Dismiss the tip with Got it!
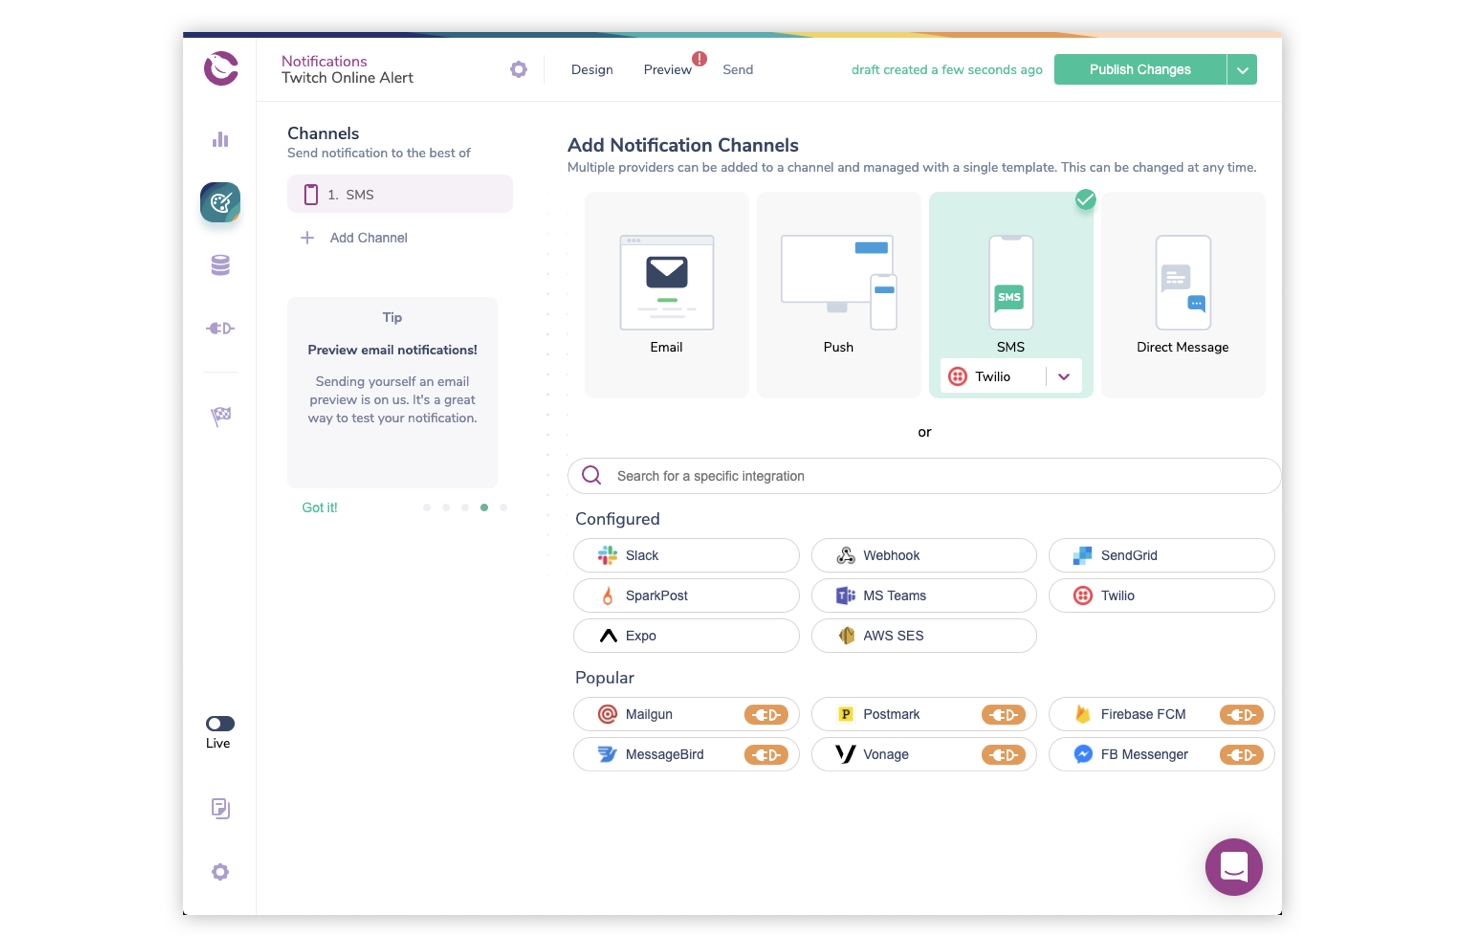 click(320, 508)
